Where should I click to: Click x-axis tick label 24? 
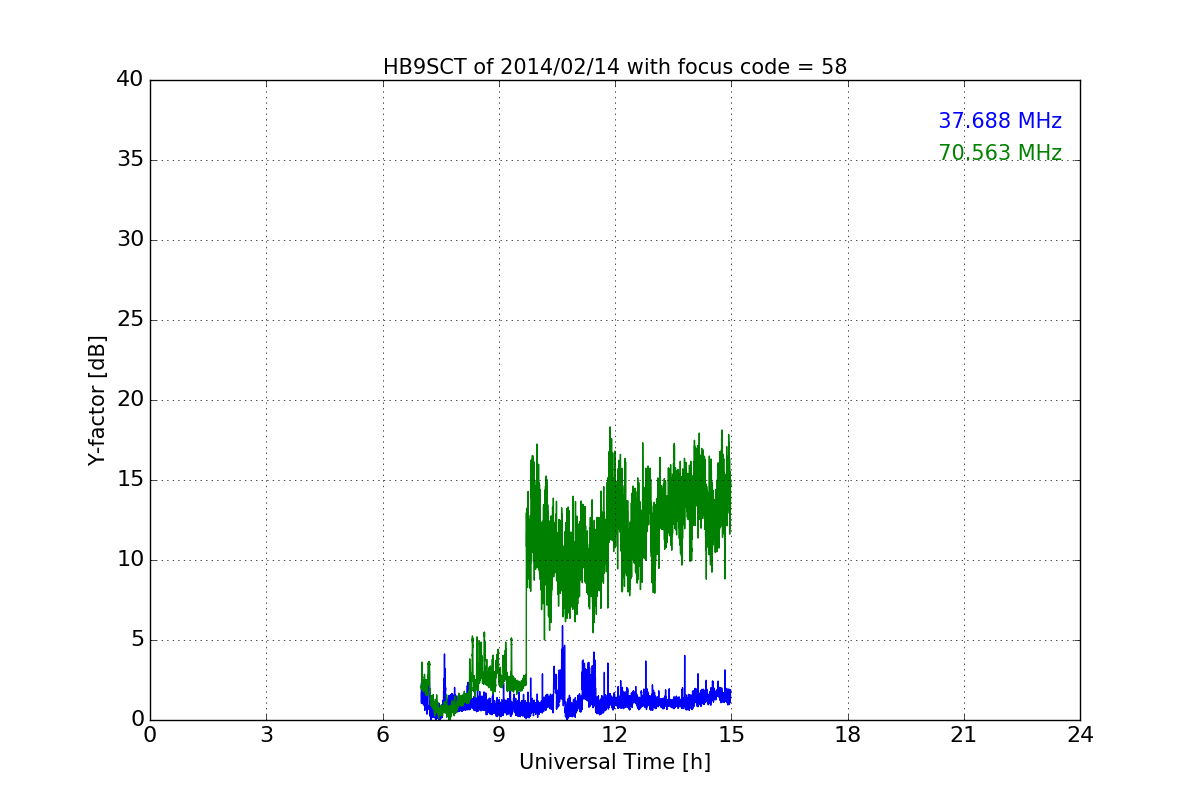click(1080, 735)
